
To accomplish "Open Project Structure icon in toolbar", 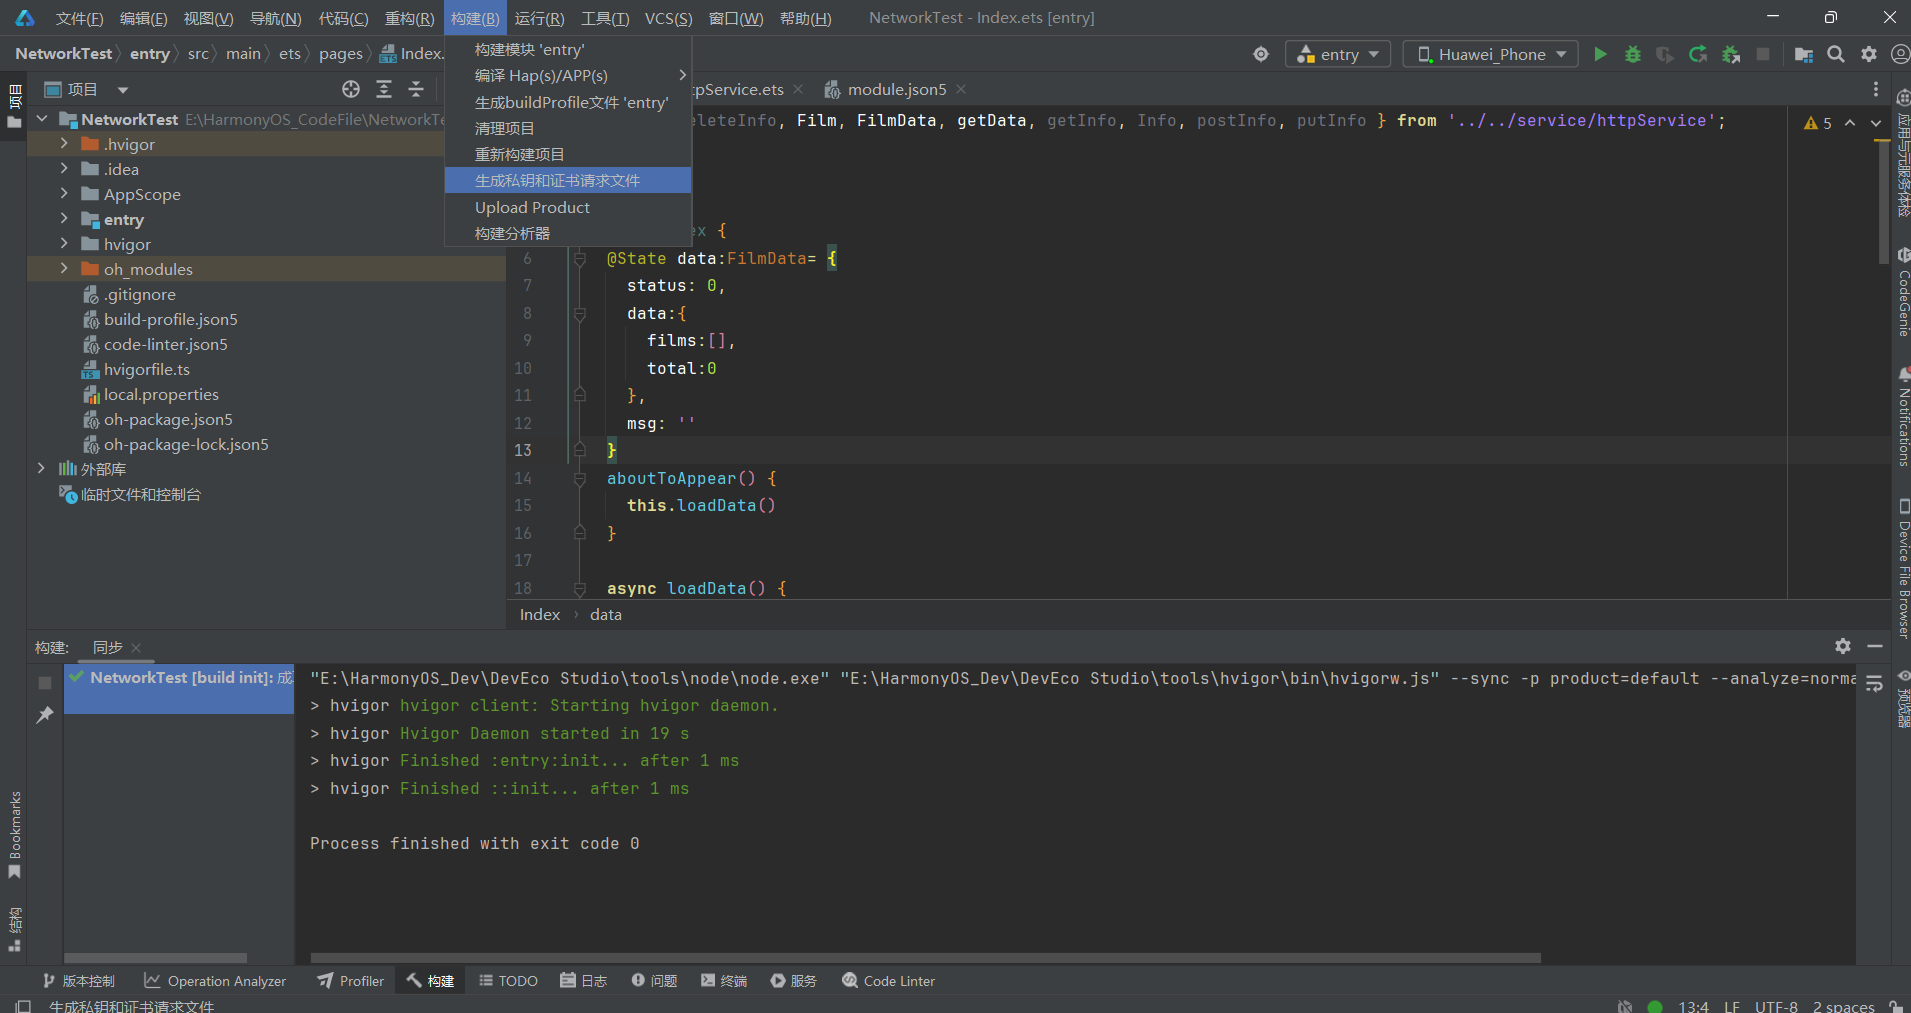I will 1804,54.
